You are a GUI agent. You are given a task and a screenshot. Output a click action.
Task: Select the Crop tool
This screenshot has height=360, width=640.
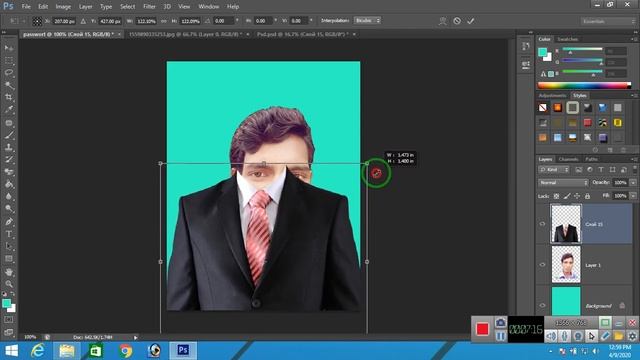pos(9,98)
